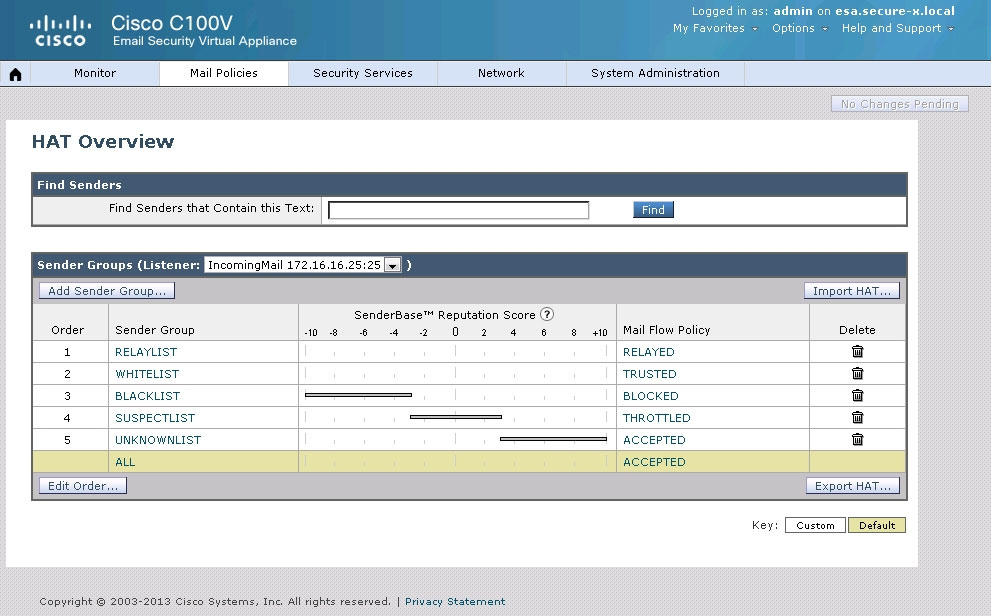Screen dimensions: 991x616
Task: Open SenderBase Reputation Score help icon
Action: 547,315
